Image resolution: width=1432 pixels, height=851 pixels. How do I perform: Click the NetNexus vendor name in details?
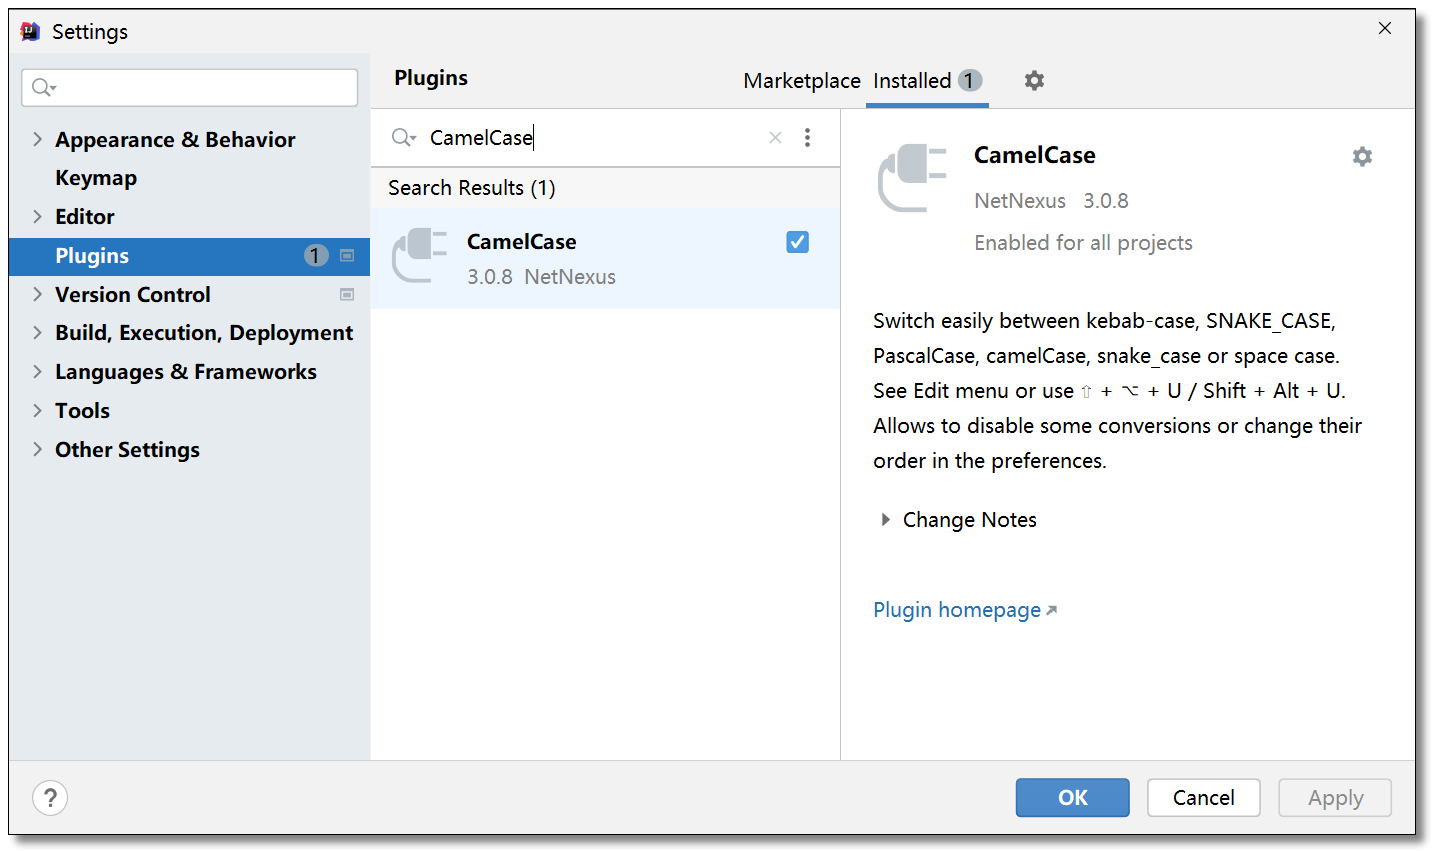pos(1020,201)
